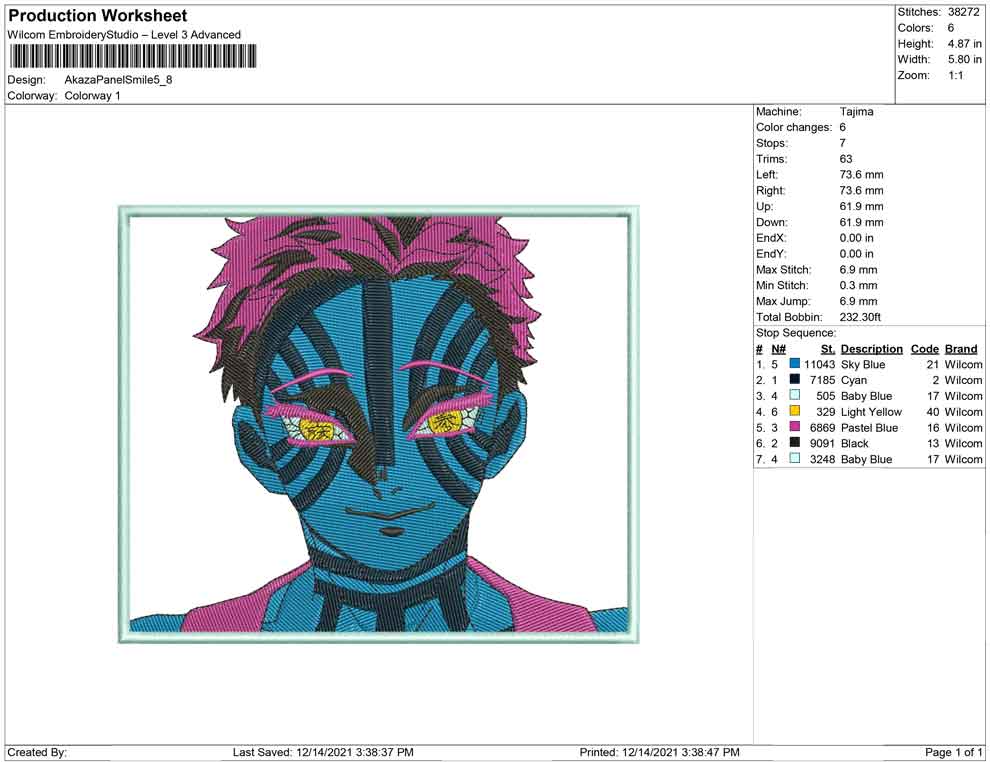The height and width of the screenshot is (762, 990).
Task: Click the 'Last Saved' timestamp in footer
Action: click(x=323, y=752)
